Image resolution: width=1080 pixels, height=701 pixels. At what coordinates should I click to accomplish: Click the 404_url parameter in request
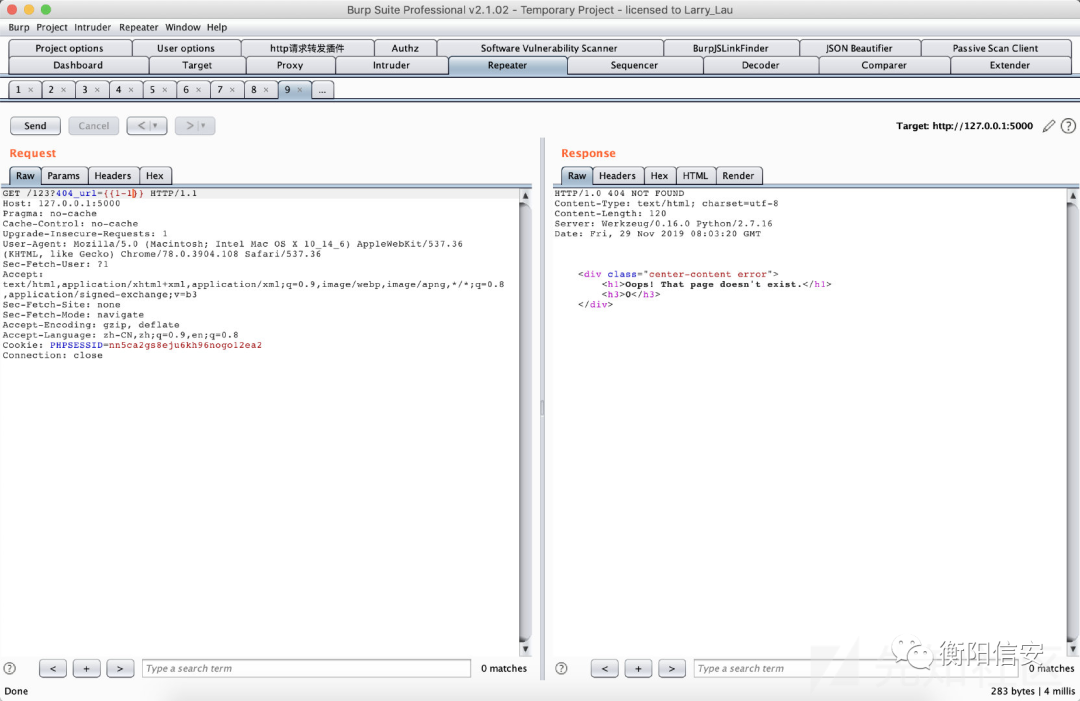[x=76, y=193]
